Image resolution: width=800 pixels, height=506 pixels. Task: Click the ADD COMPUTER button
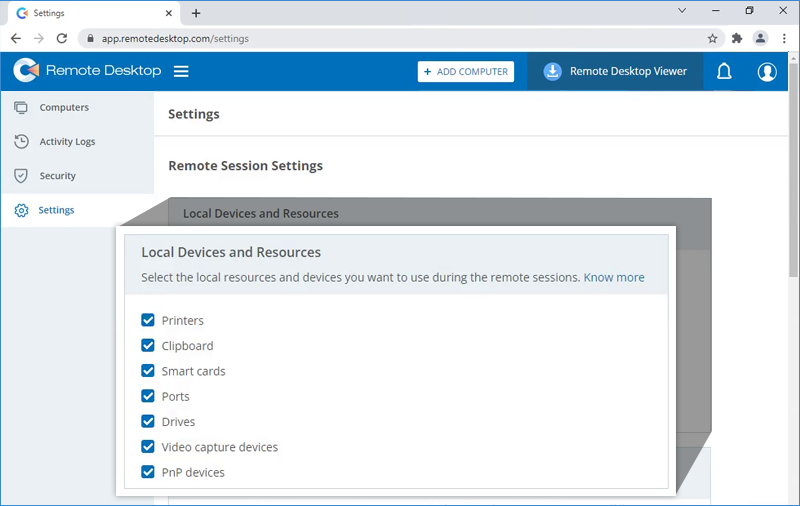point(466,72)
